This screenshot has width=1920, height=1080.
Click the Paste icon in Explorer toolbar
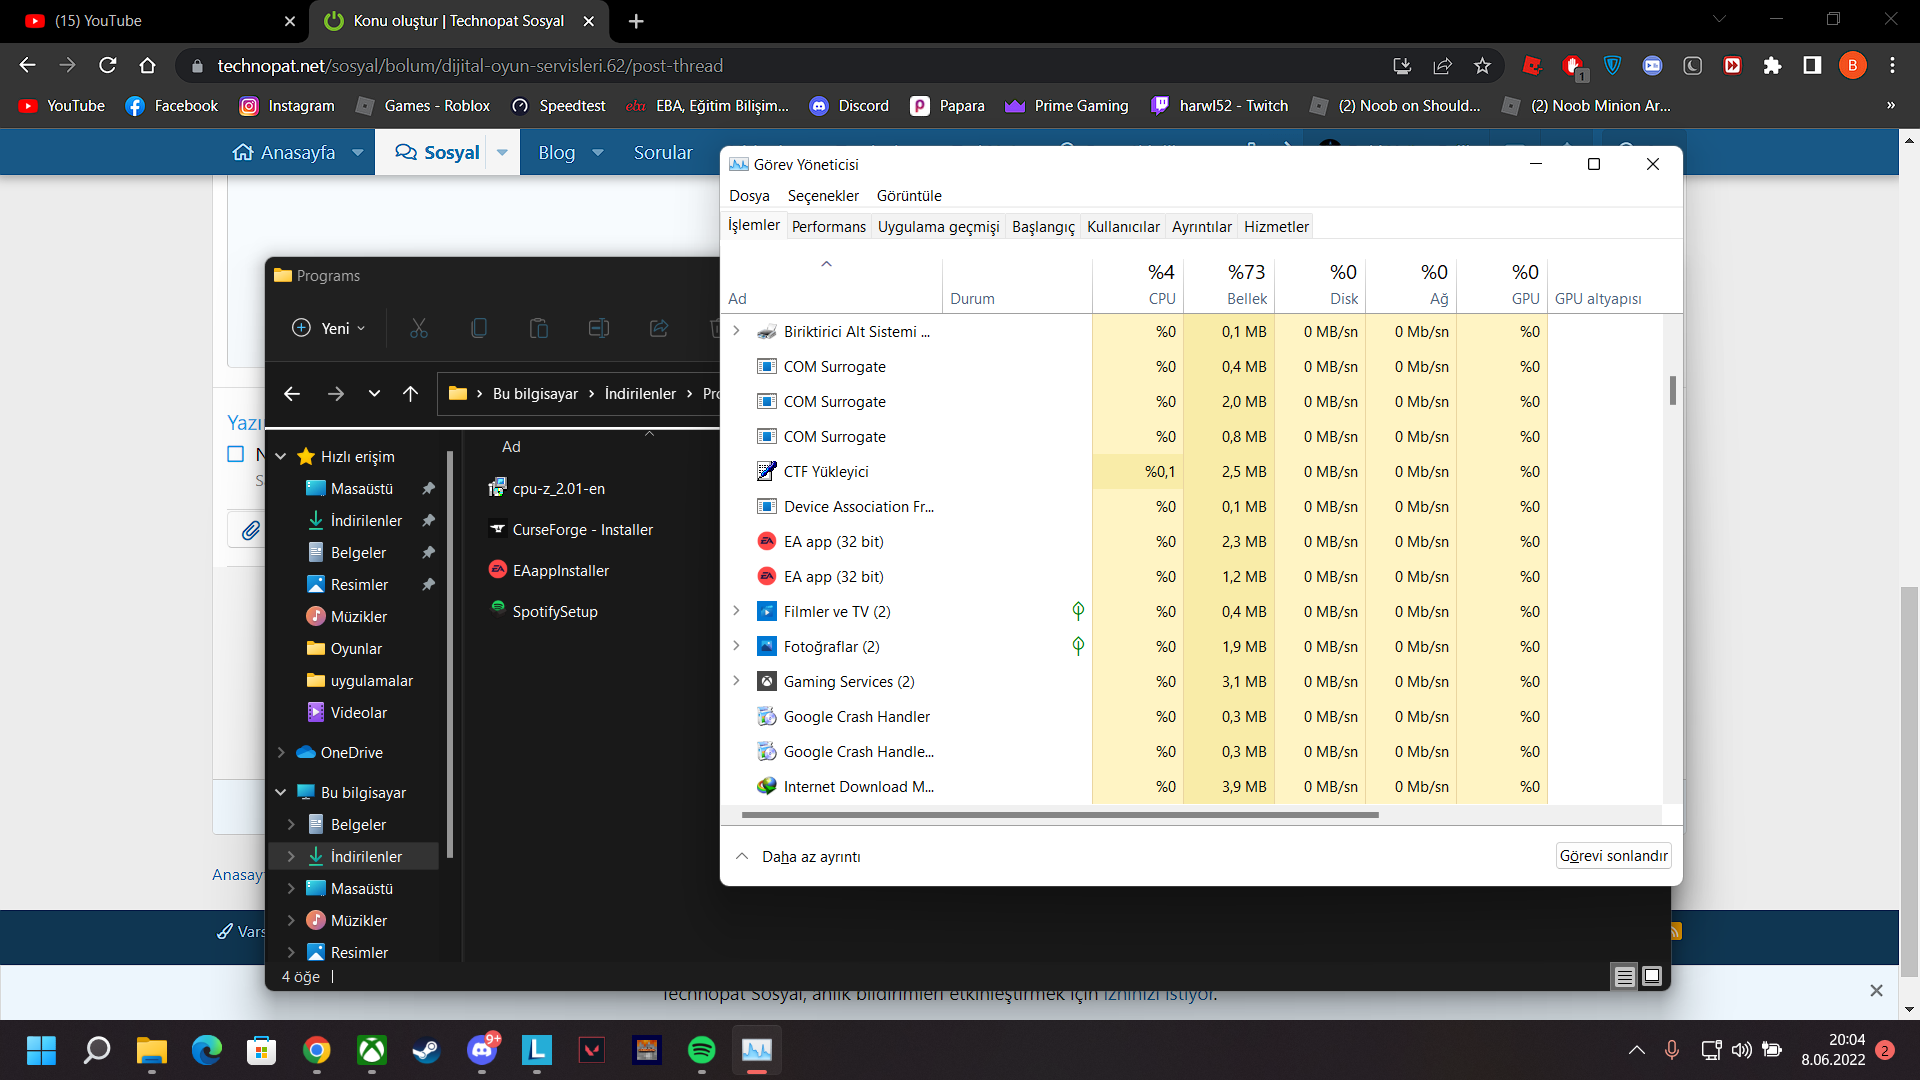click(539, 328)
